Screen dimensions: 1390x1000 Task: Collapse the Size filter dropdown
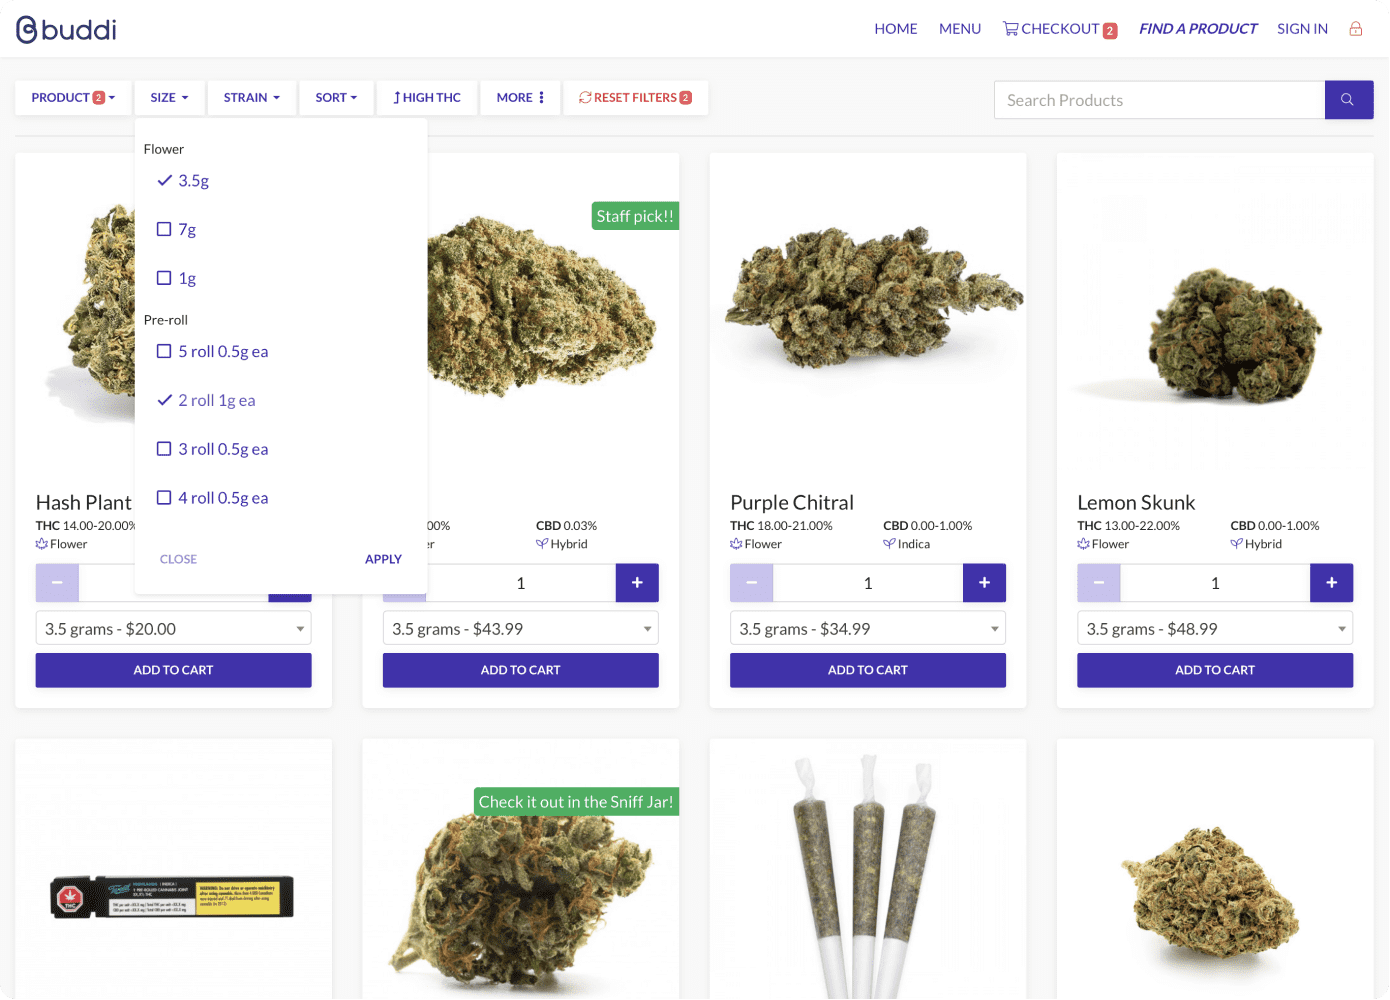170,98
